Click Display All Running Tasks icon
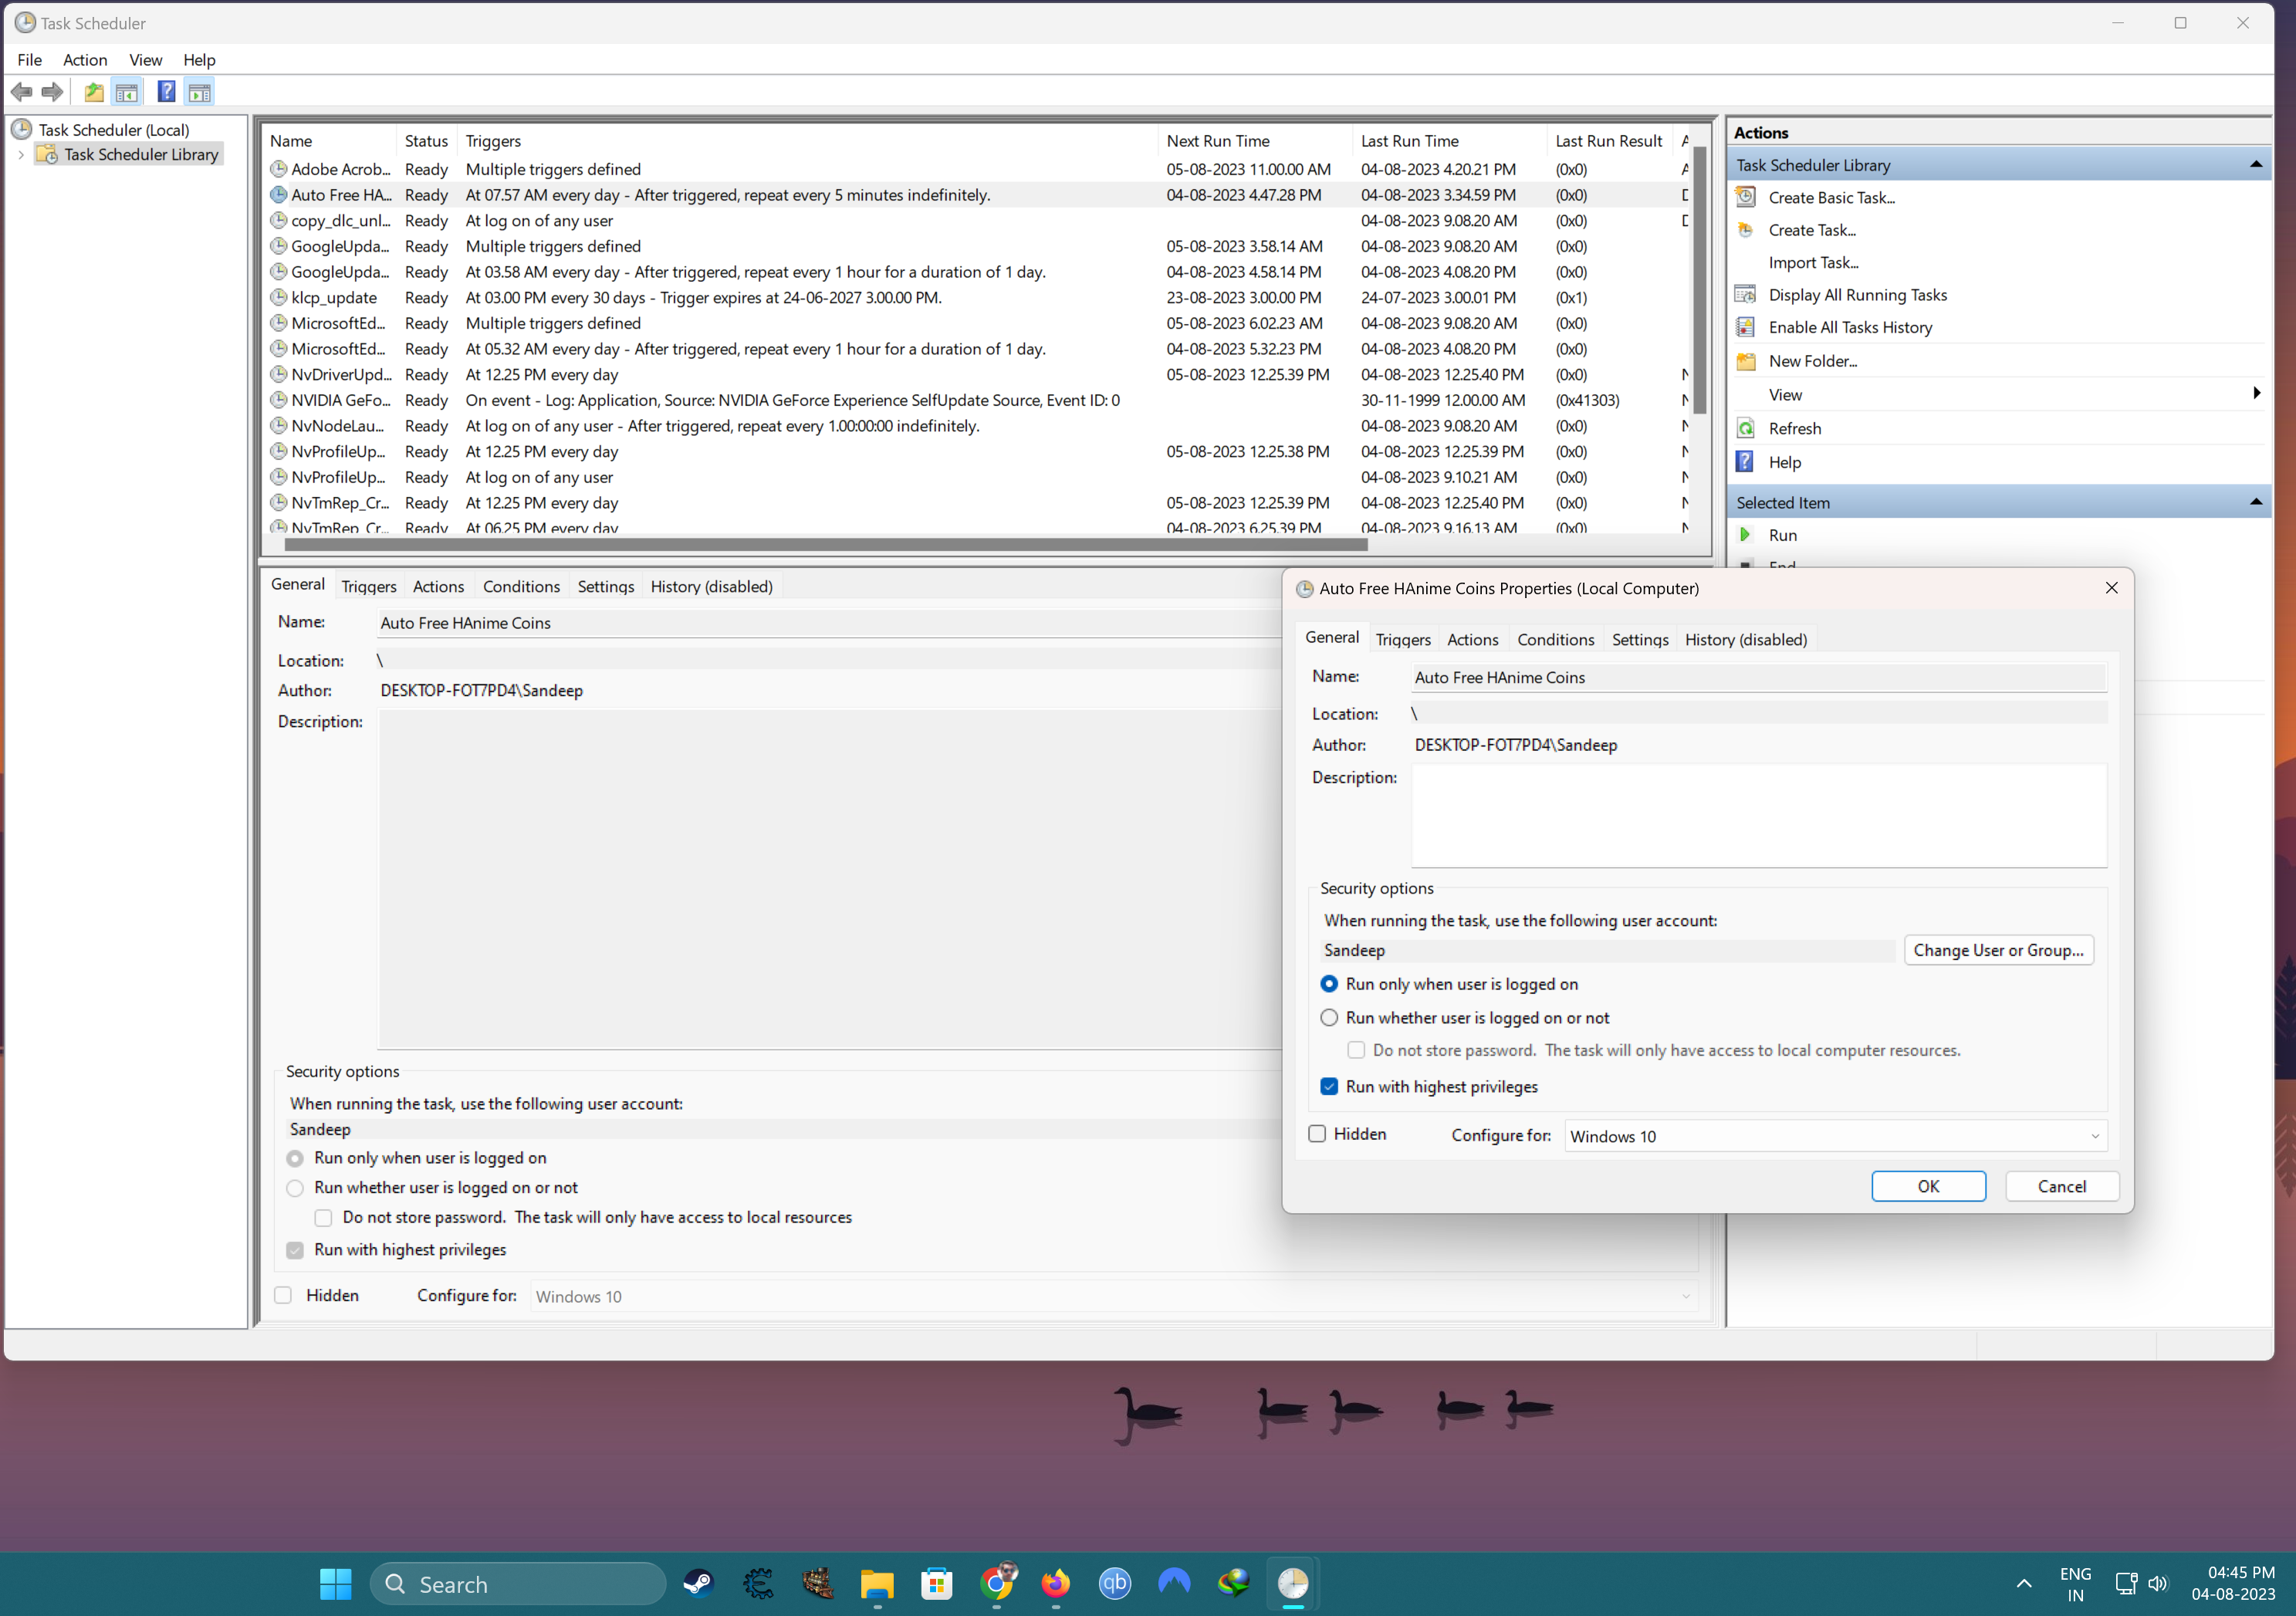This screenshot has height=1616, width=2296. click(1745, 295)
